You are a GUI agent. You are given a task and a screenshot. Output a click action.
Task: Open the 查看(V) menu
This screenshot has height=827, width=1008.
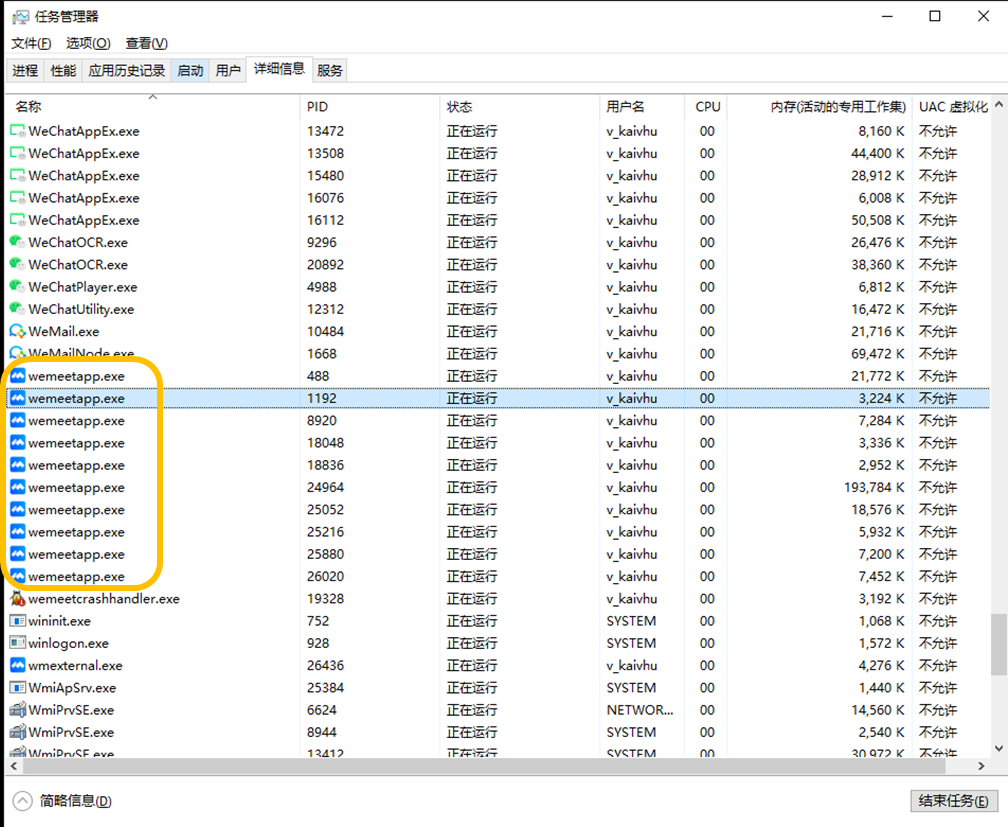pos(147,43)
